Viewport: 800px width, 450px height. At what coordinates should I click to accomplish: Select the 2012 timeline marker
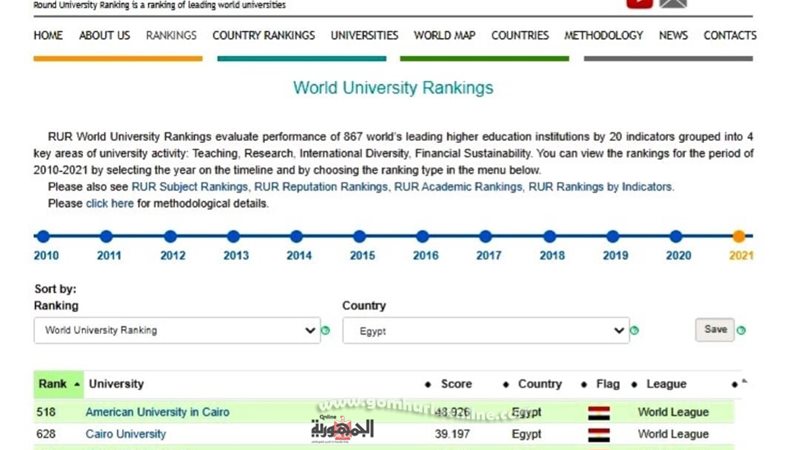pos(170,236)
